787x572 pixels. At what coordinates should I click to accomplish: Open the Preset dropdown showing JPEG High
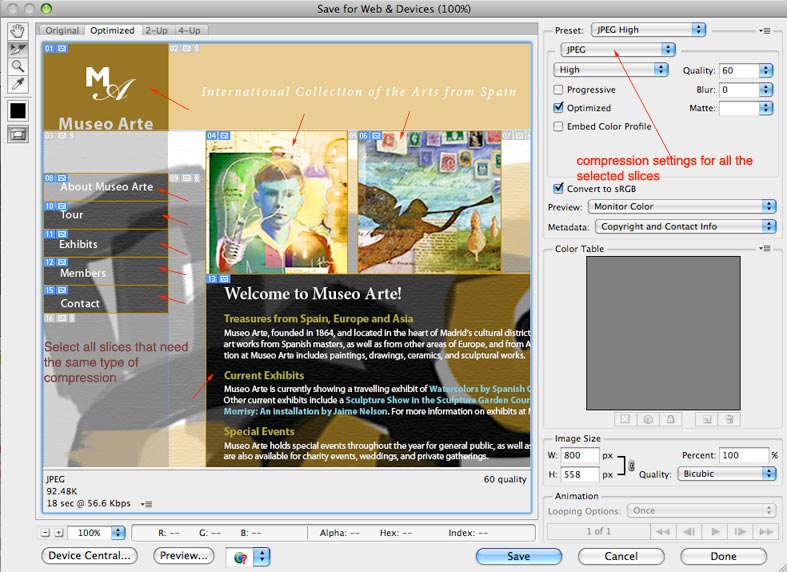(x=648, y=30)
